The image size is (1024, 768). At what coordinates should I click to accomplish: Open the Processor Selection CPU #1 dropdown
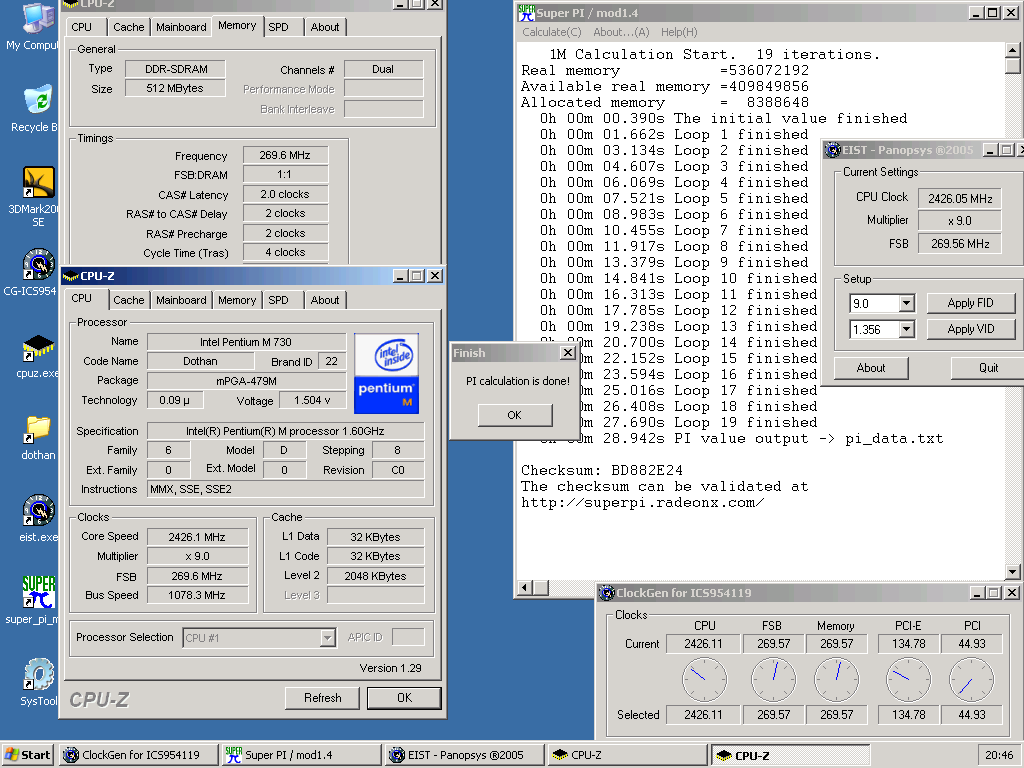(327, 638)
